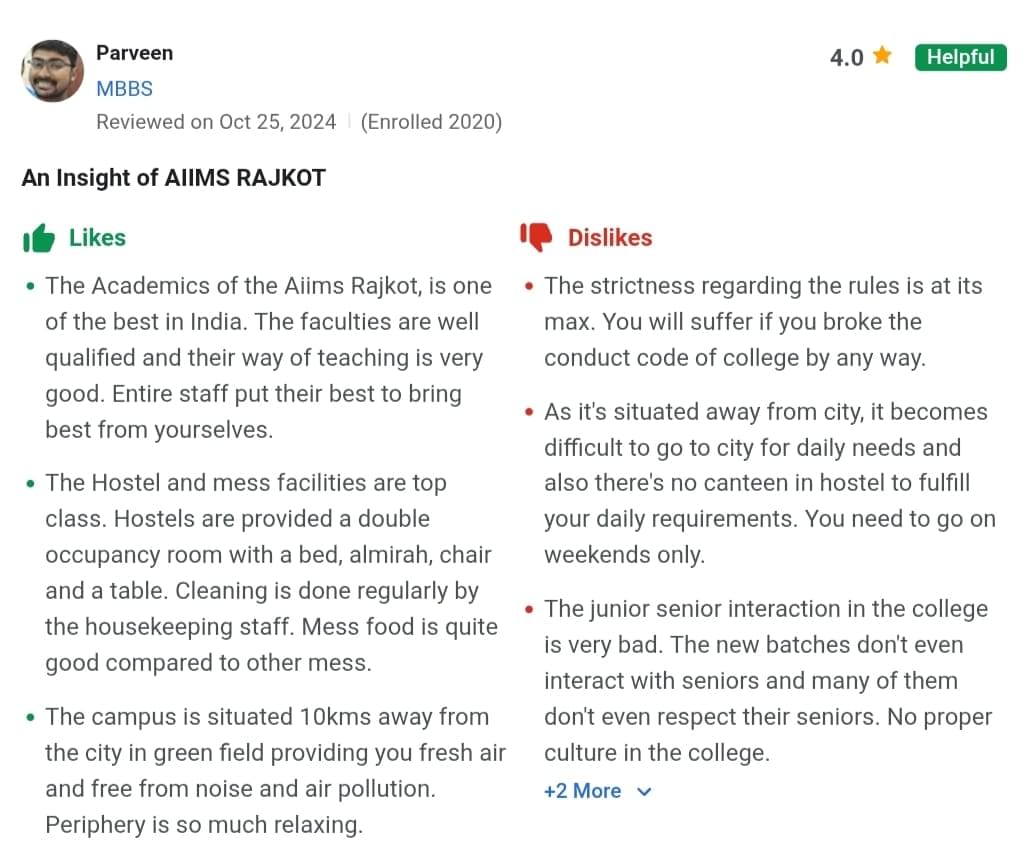Expand the +2 More hidden dislikes
This screenshot has height=853, width=1032.
point(582,791)
